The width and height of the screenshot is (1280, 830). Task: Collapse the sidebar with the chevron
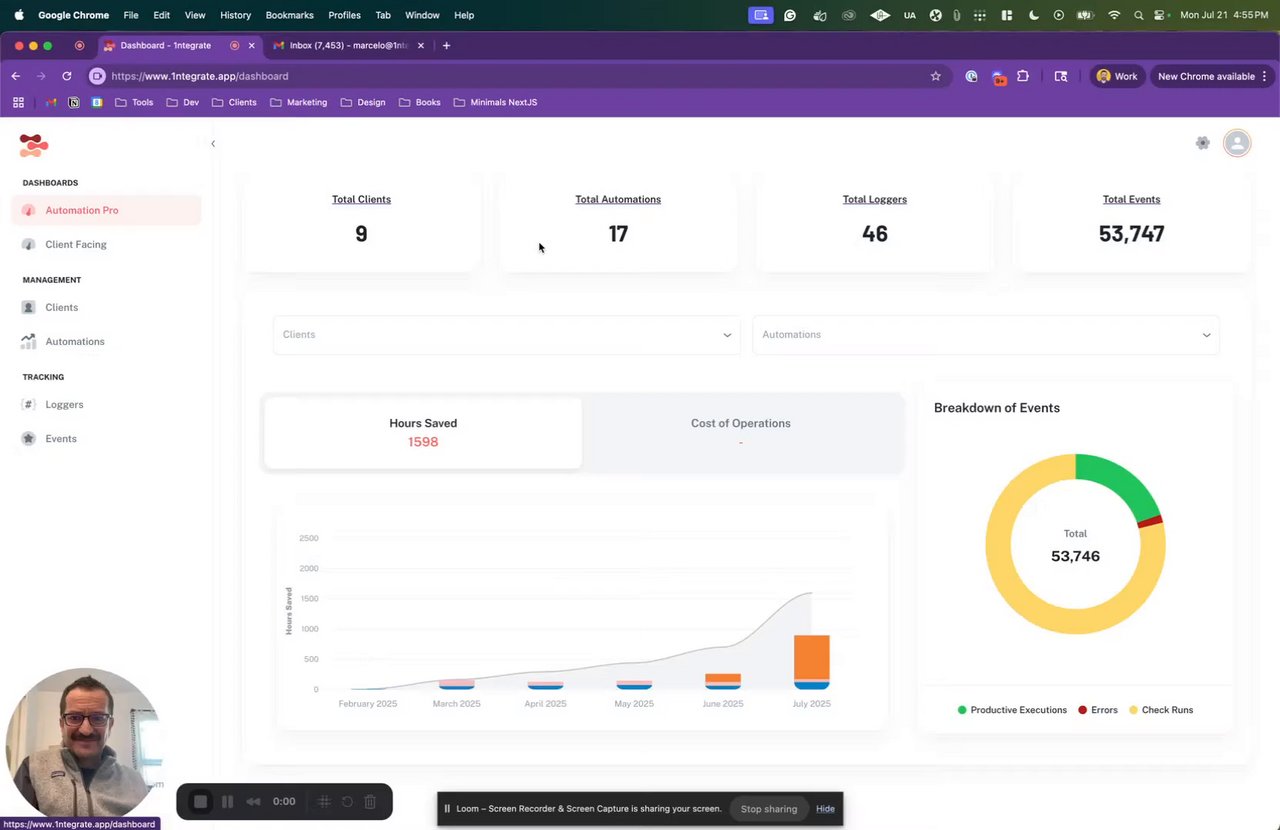coord(213,144)
